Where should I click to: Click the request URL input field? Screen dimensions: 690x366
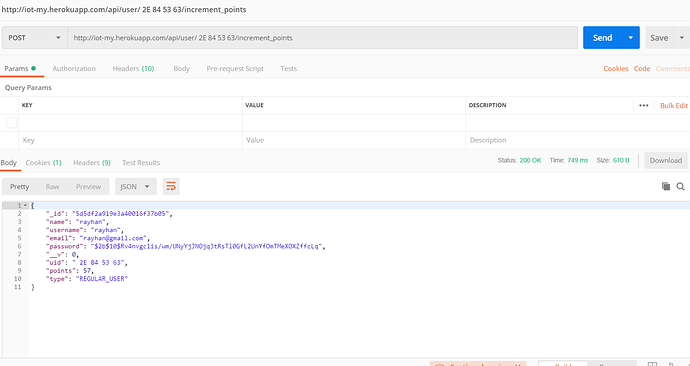[323, 38]
